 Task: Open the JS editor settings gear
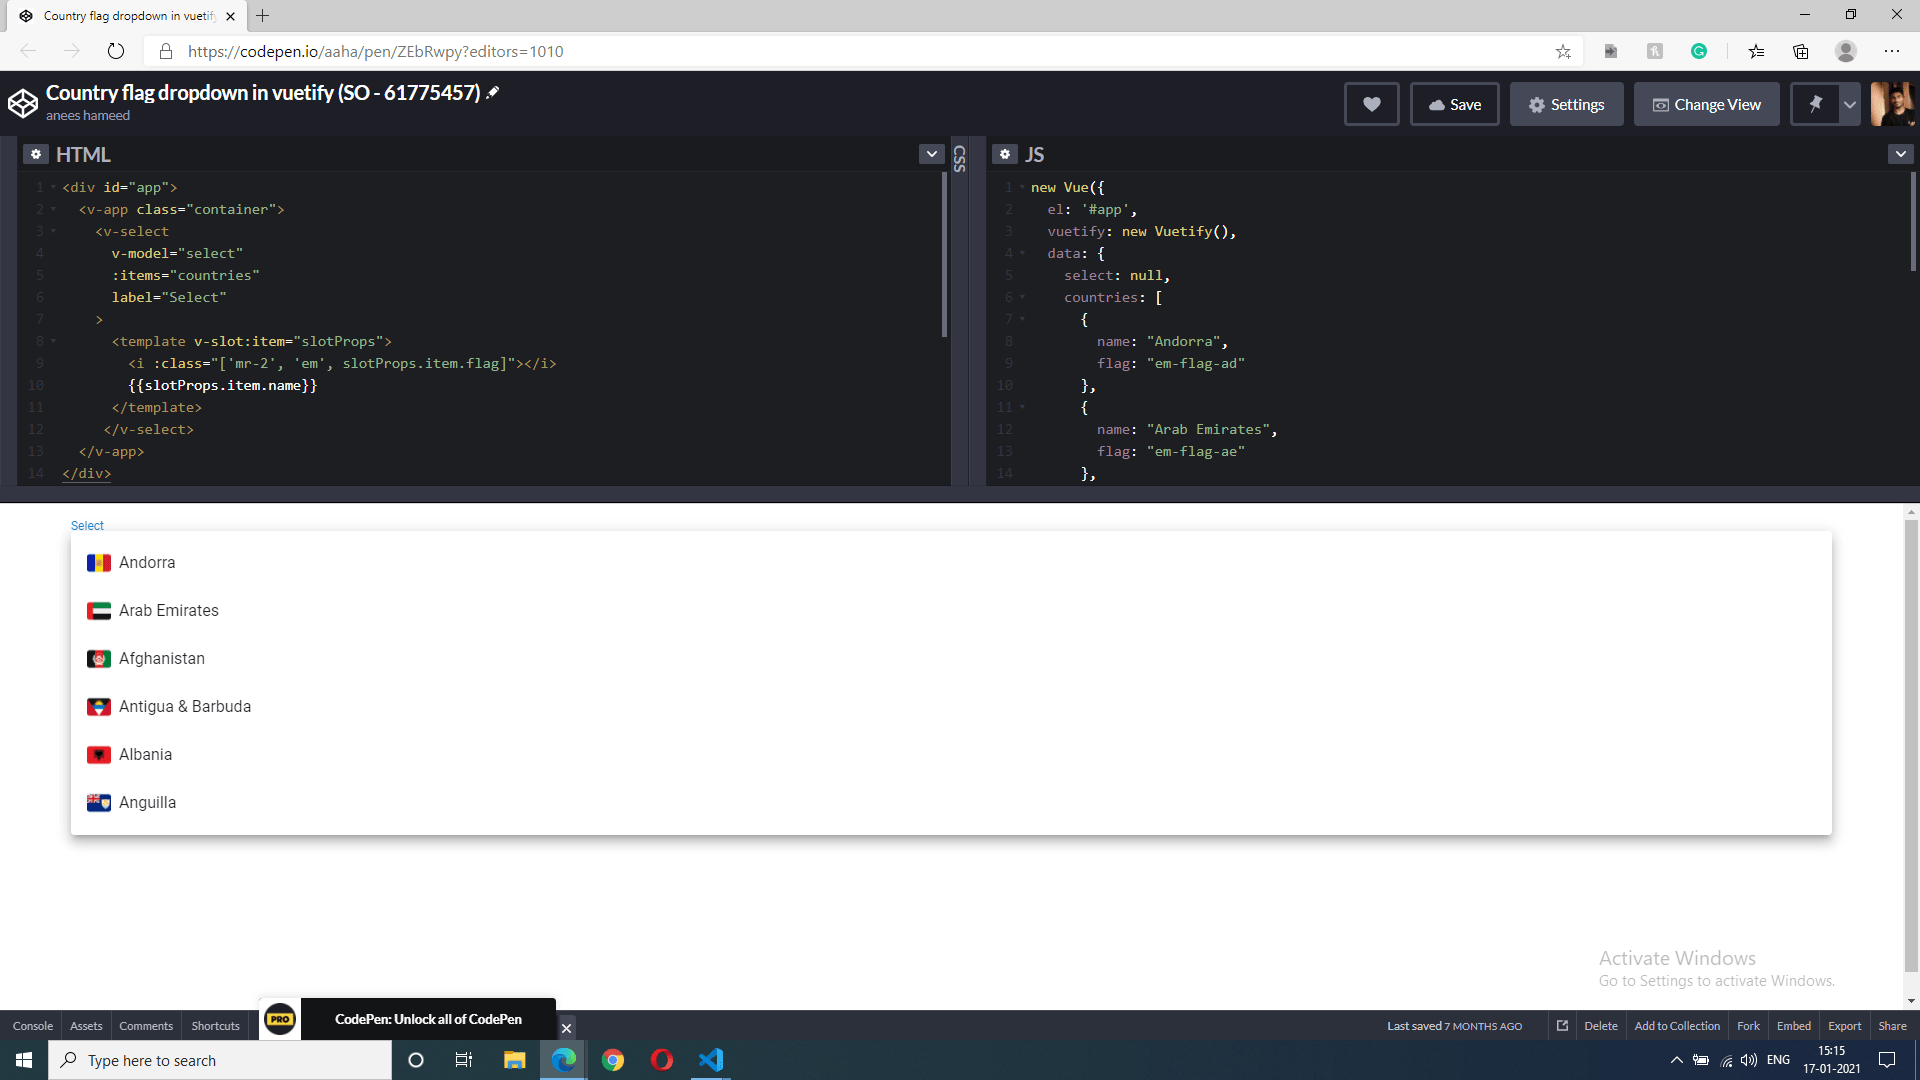click(x=1004, y=154)
